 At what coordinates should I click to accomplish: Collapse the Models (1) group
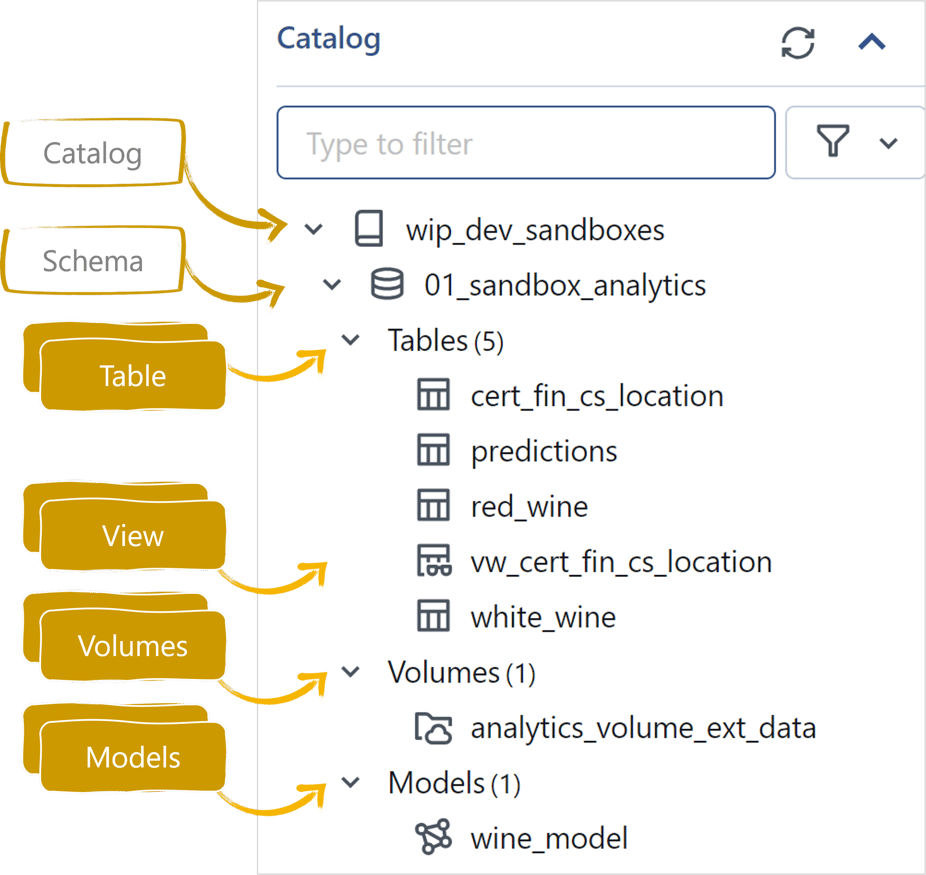[x=351, y=783]
